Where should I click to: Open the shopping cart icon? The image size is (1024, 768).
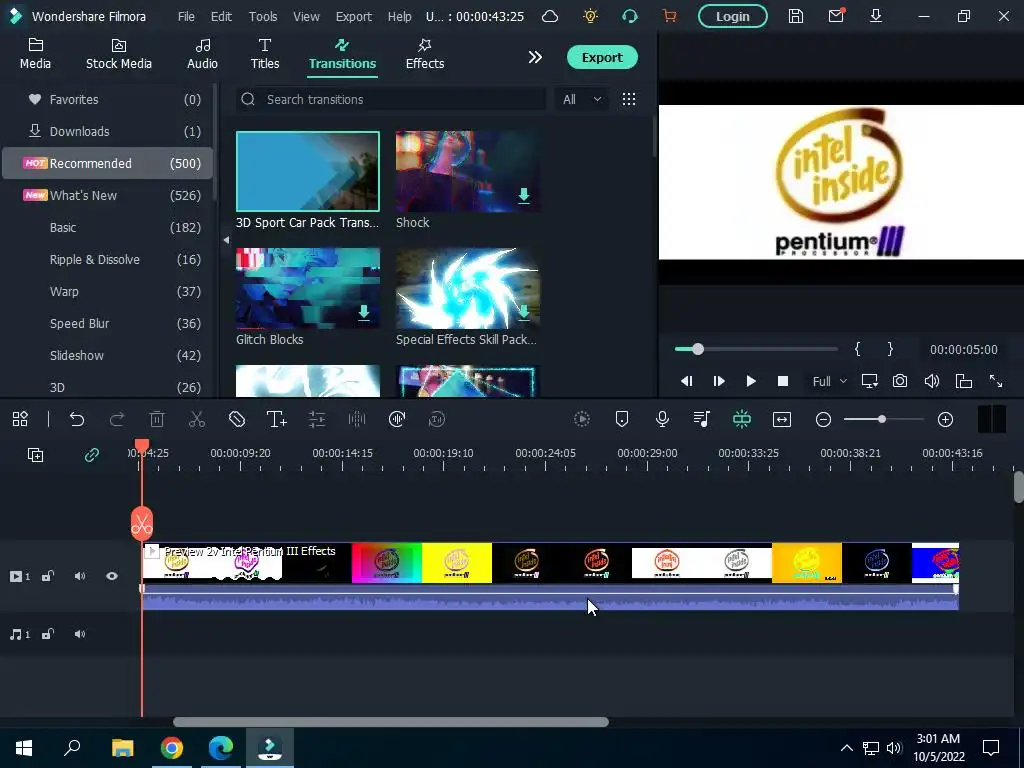coord(669,16)
